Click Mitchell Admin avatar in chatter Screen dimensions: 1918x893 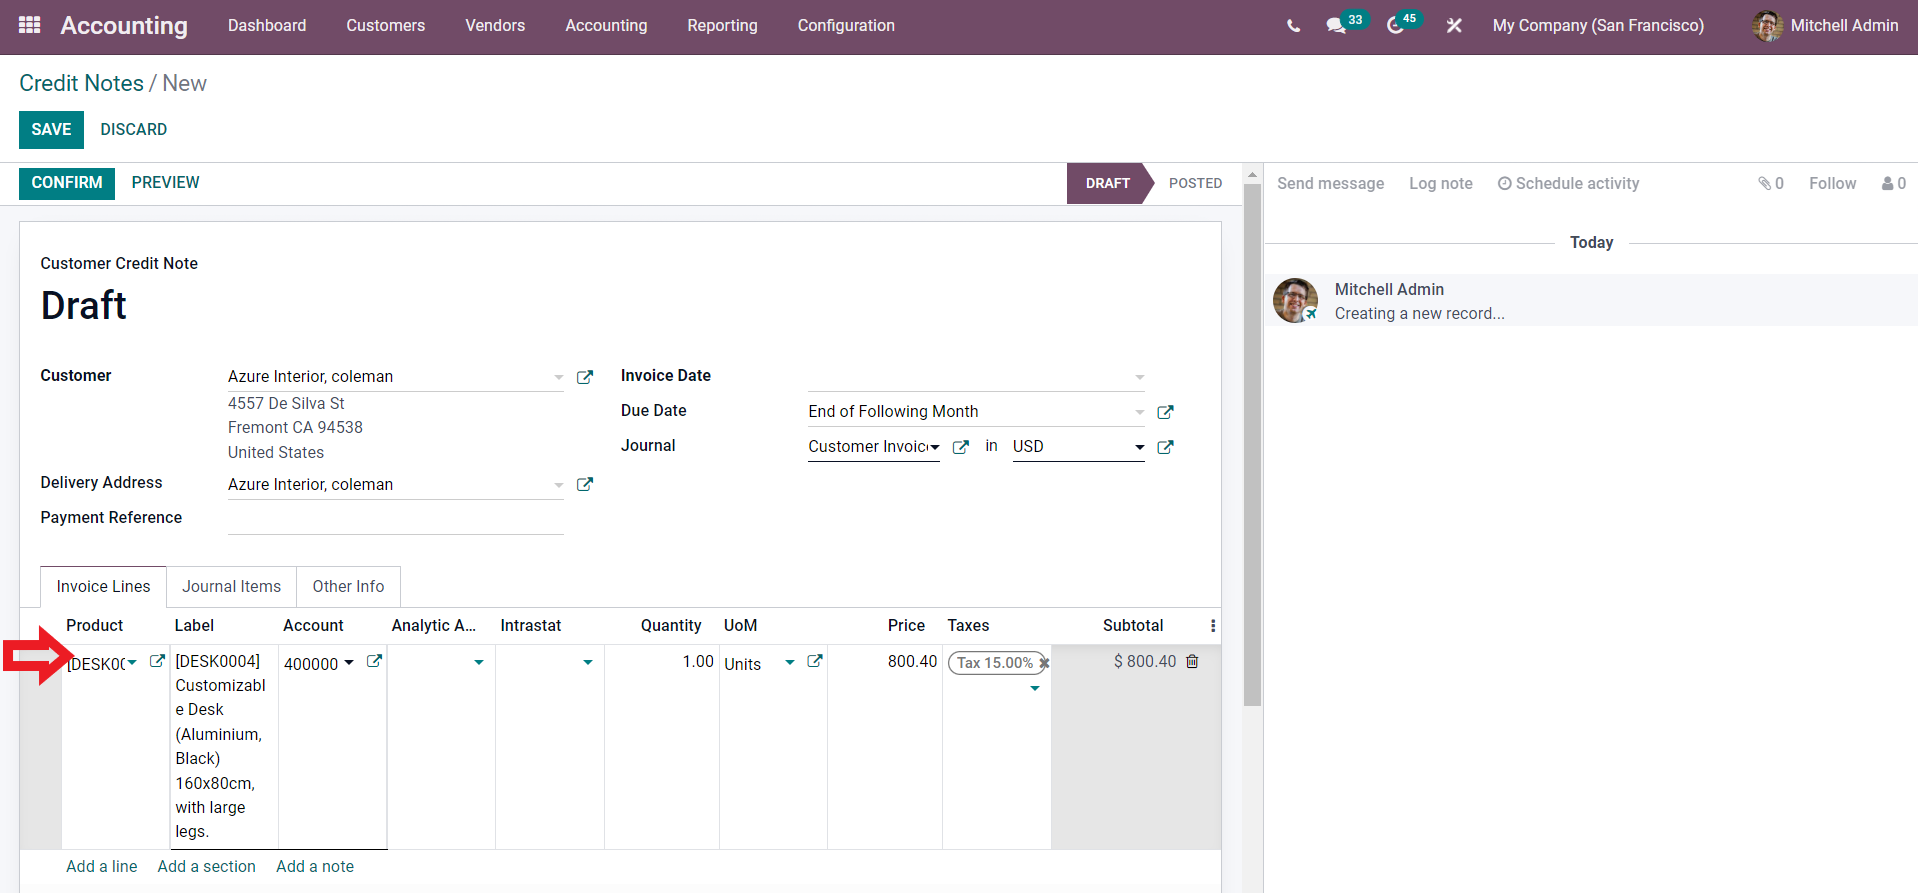(1295, 300)
